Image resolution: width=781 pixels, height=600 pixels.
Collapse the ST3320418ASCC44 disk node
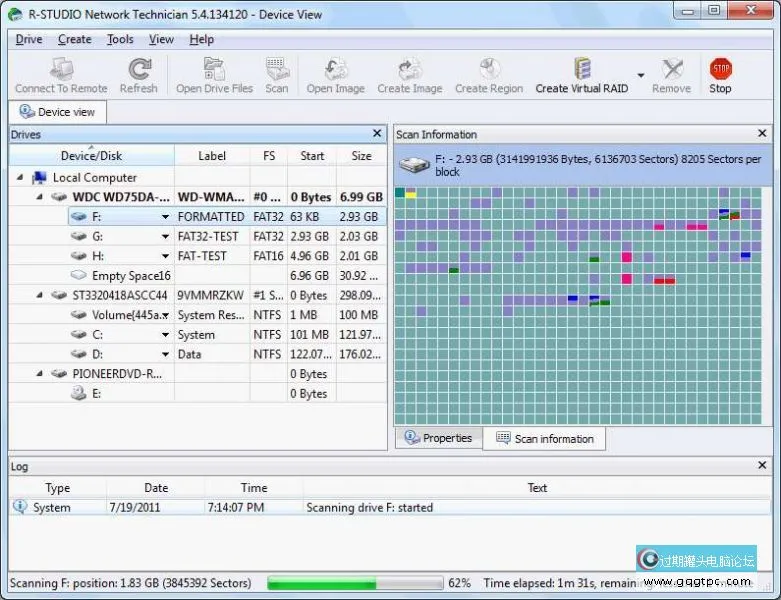(39, 296)
